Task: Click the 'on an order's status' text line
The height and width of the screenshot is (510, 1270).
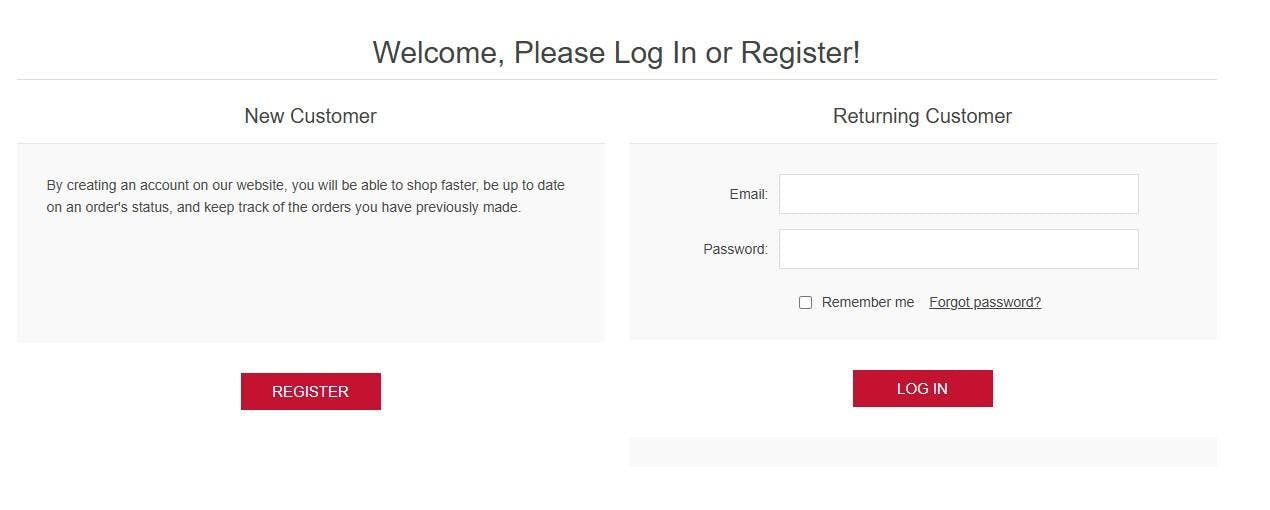Action: [283, 208]
